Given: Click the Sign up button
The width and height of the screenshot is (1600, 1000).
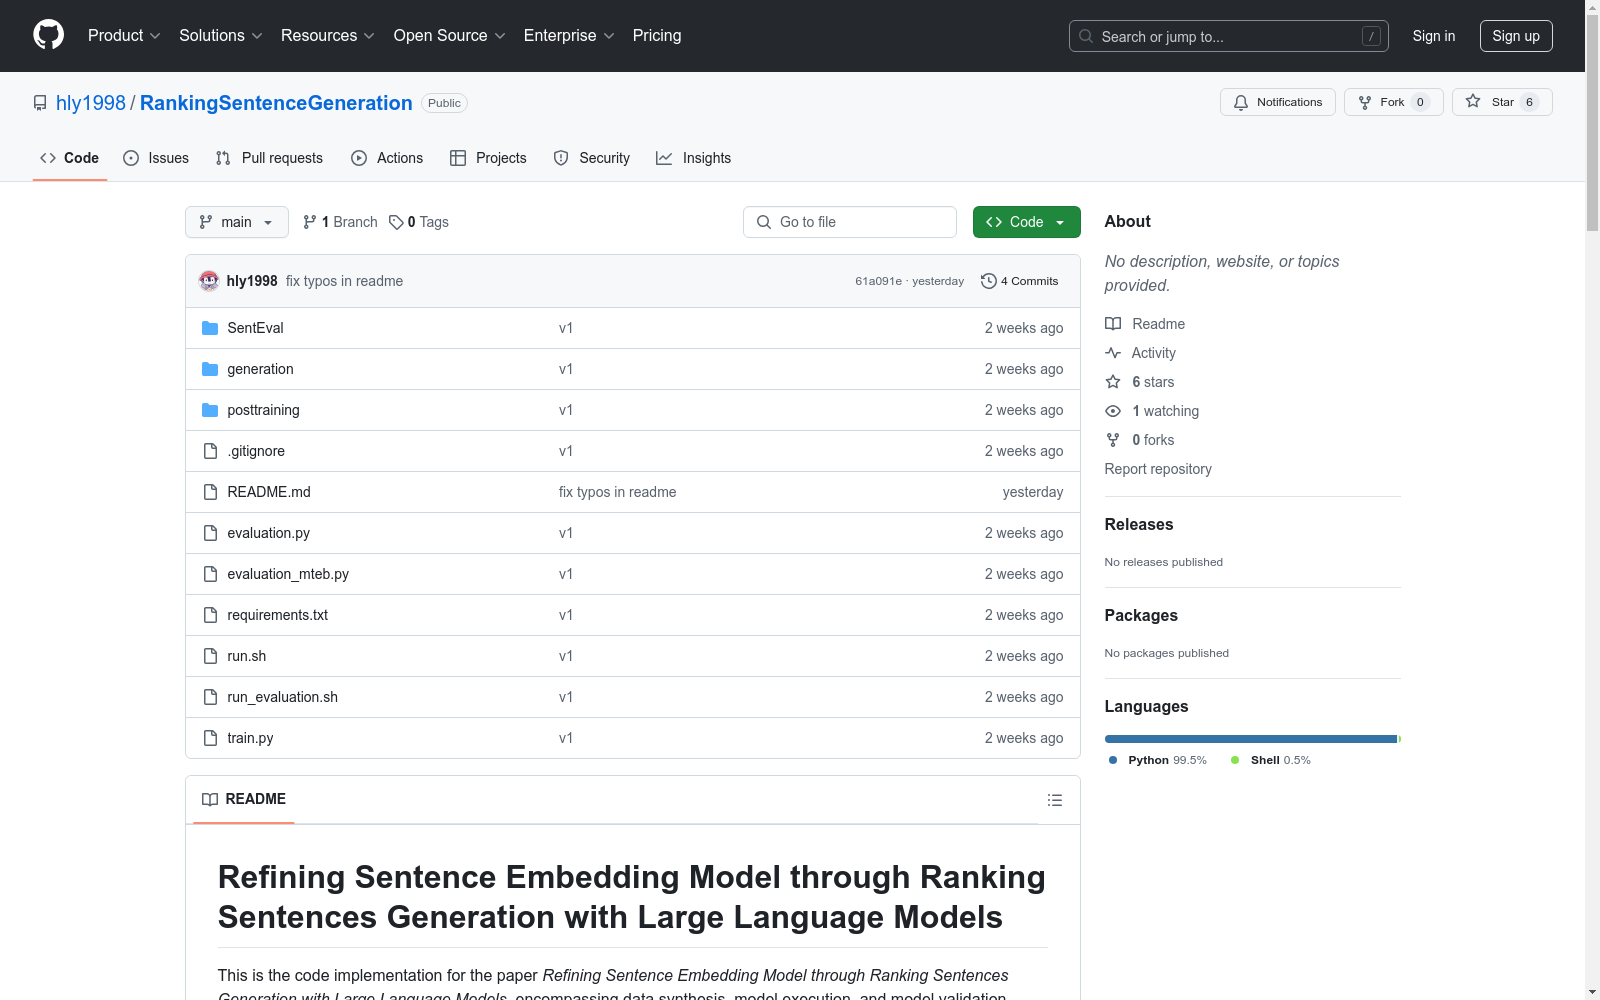Looking at the screenshot, I should (1516, 36).
